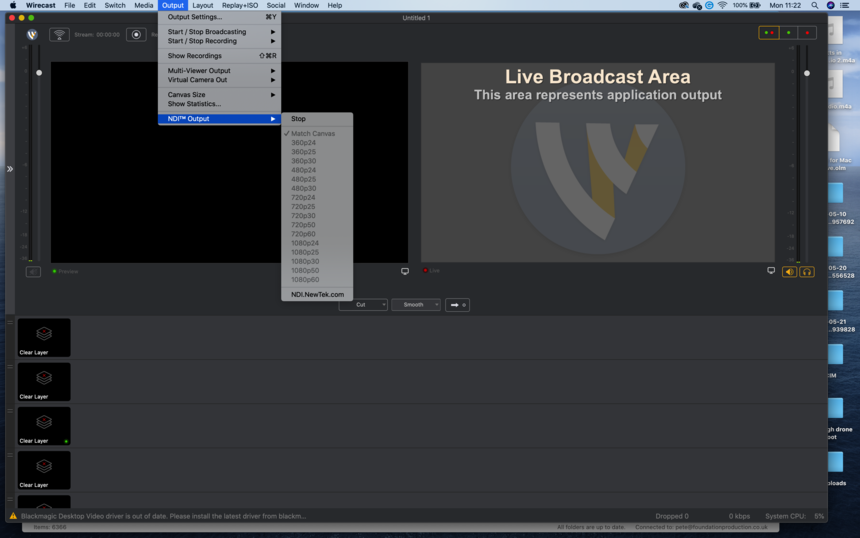Open Siri from menu bar
Viewport: 860px width, 538px height.
830,5
